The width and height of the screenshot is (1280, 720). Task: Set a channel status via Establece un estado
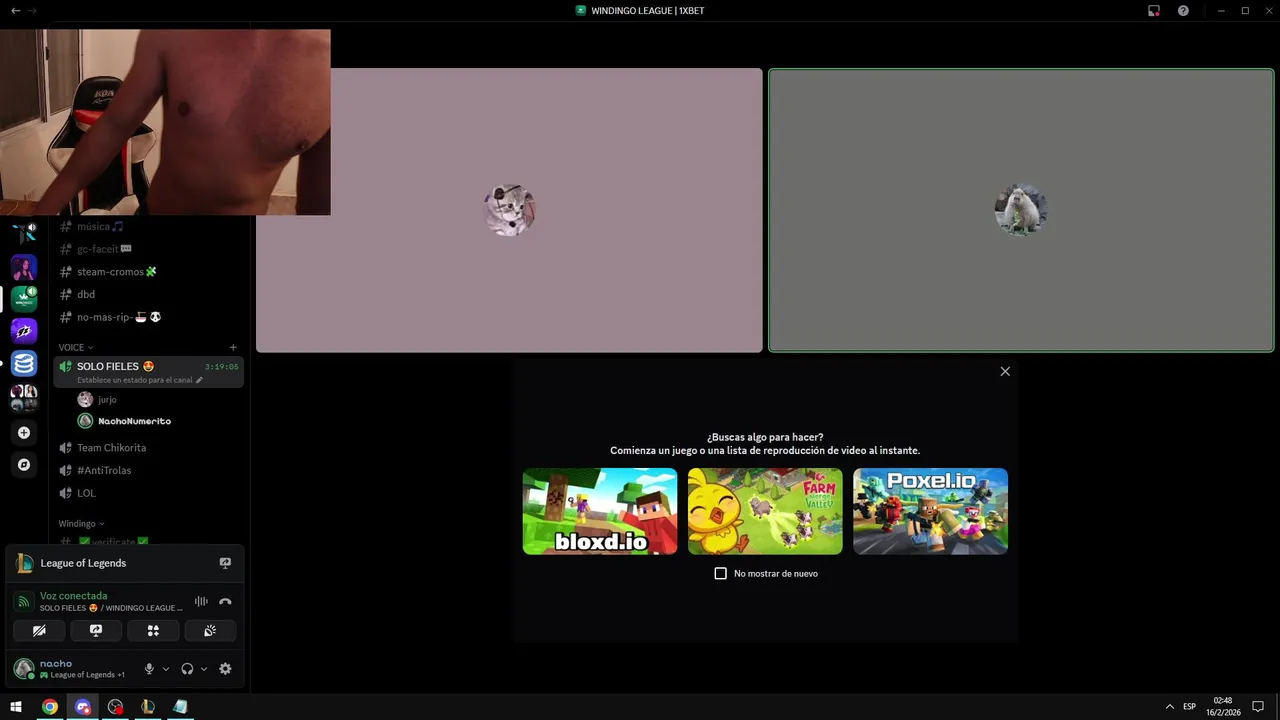coord(139,380)
